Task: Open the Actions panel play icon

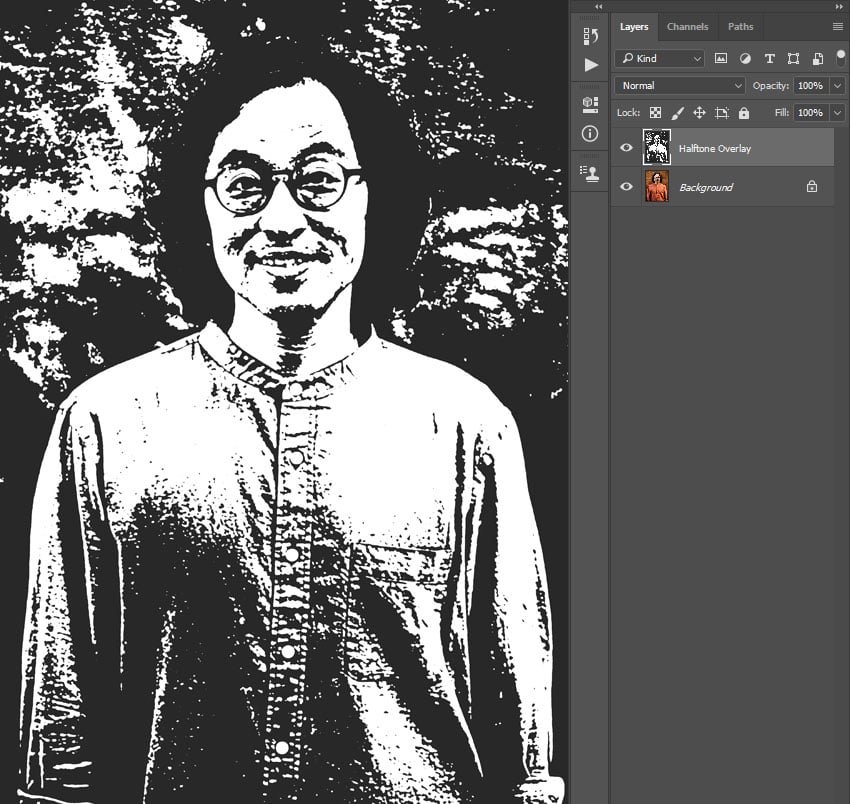Action: click(589, 64)
